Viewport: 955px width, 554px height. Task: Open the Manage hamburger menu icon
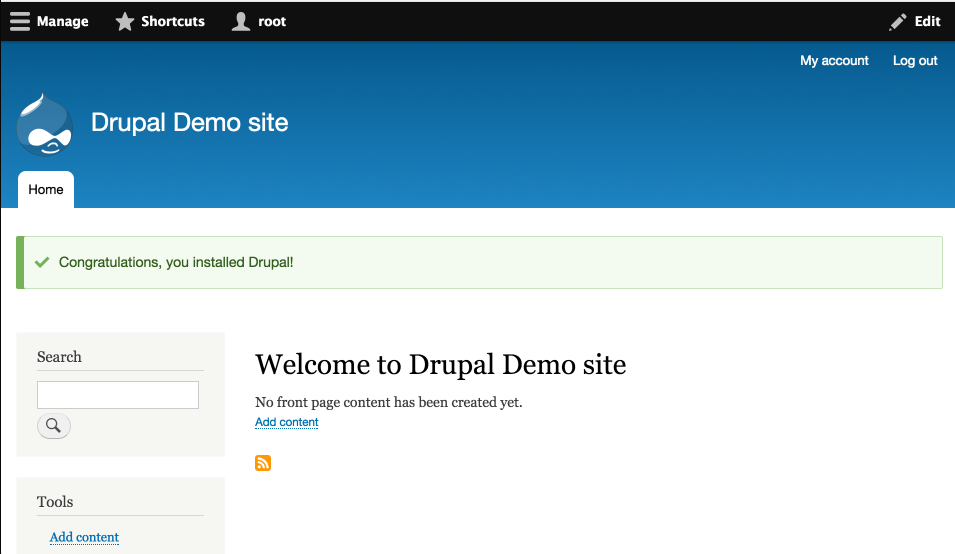click(x=19, y=21)
